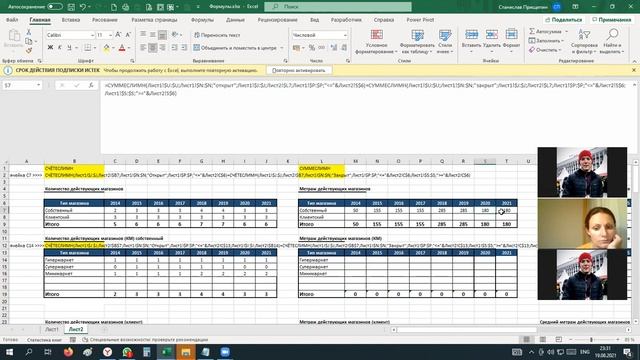Open the Zoom taskbar icon

click(x=225, y=352)
